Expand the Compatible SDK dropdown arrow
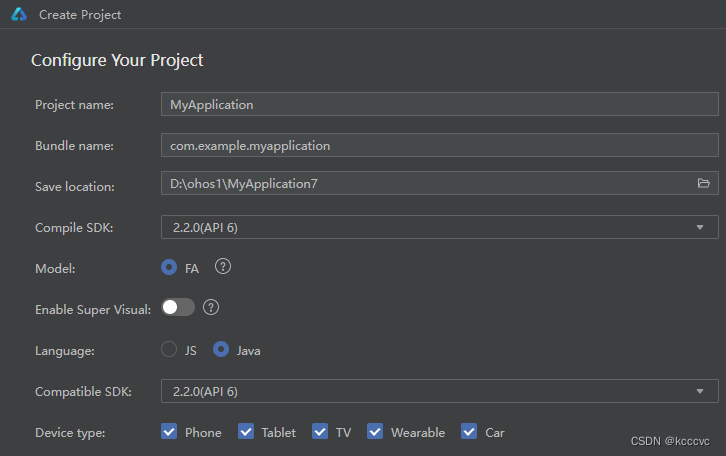This screenshot has height=456, width=726. 700,392
